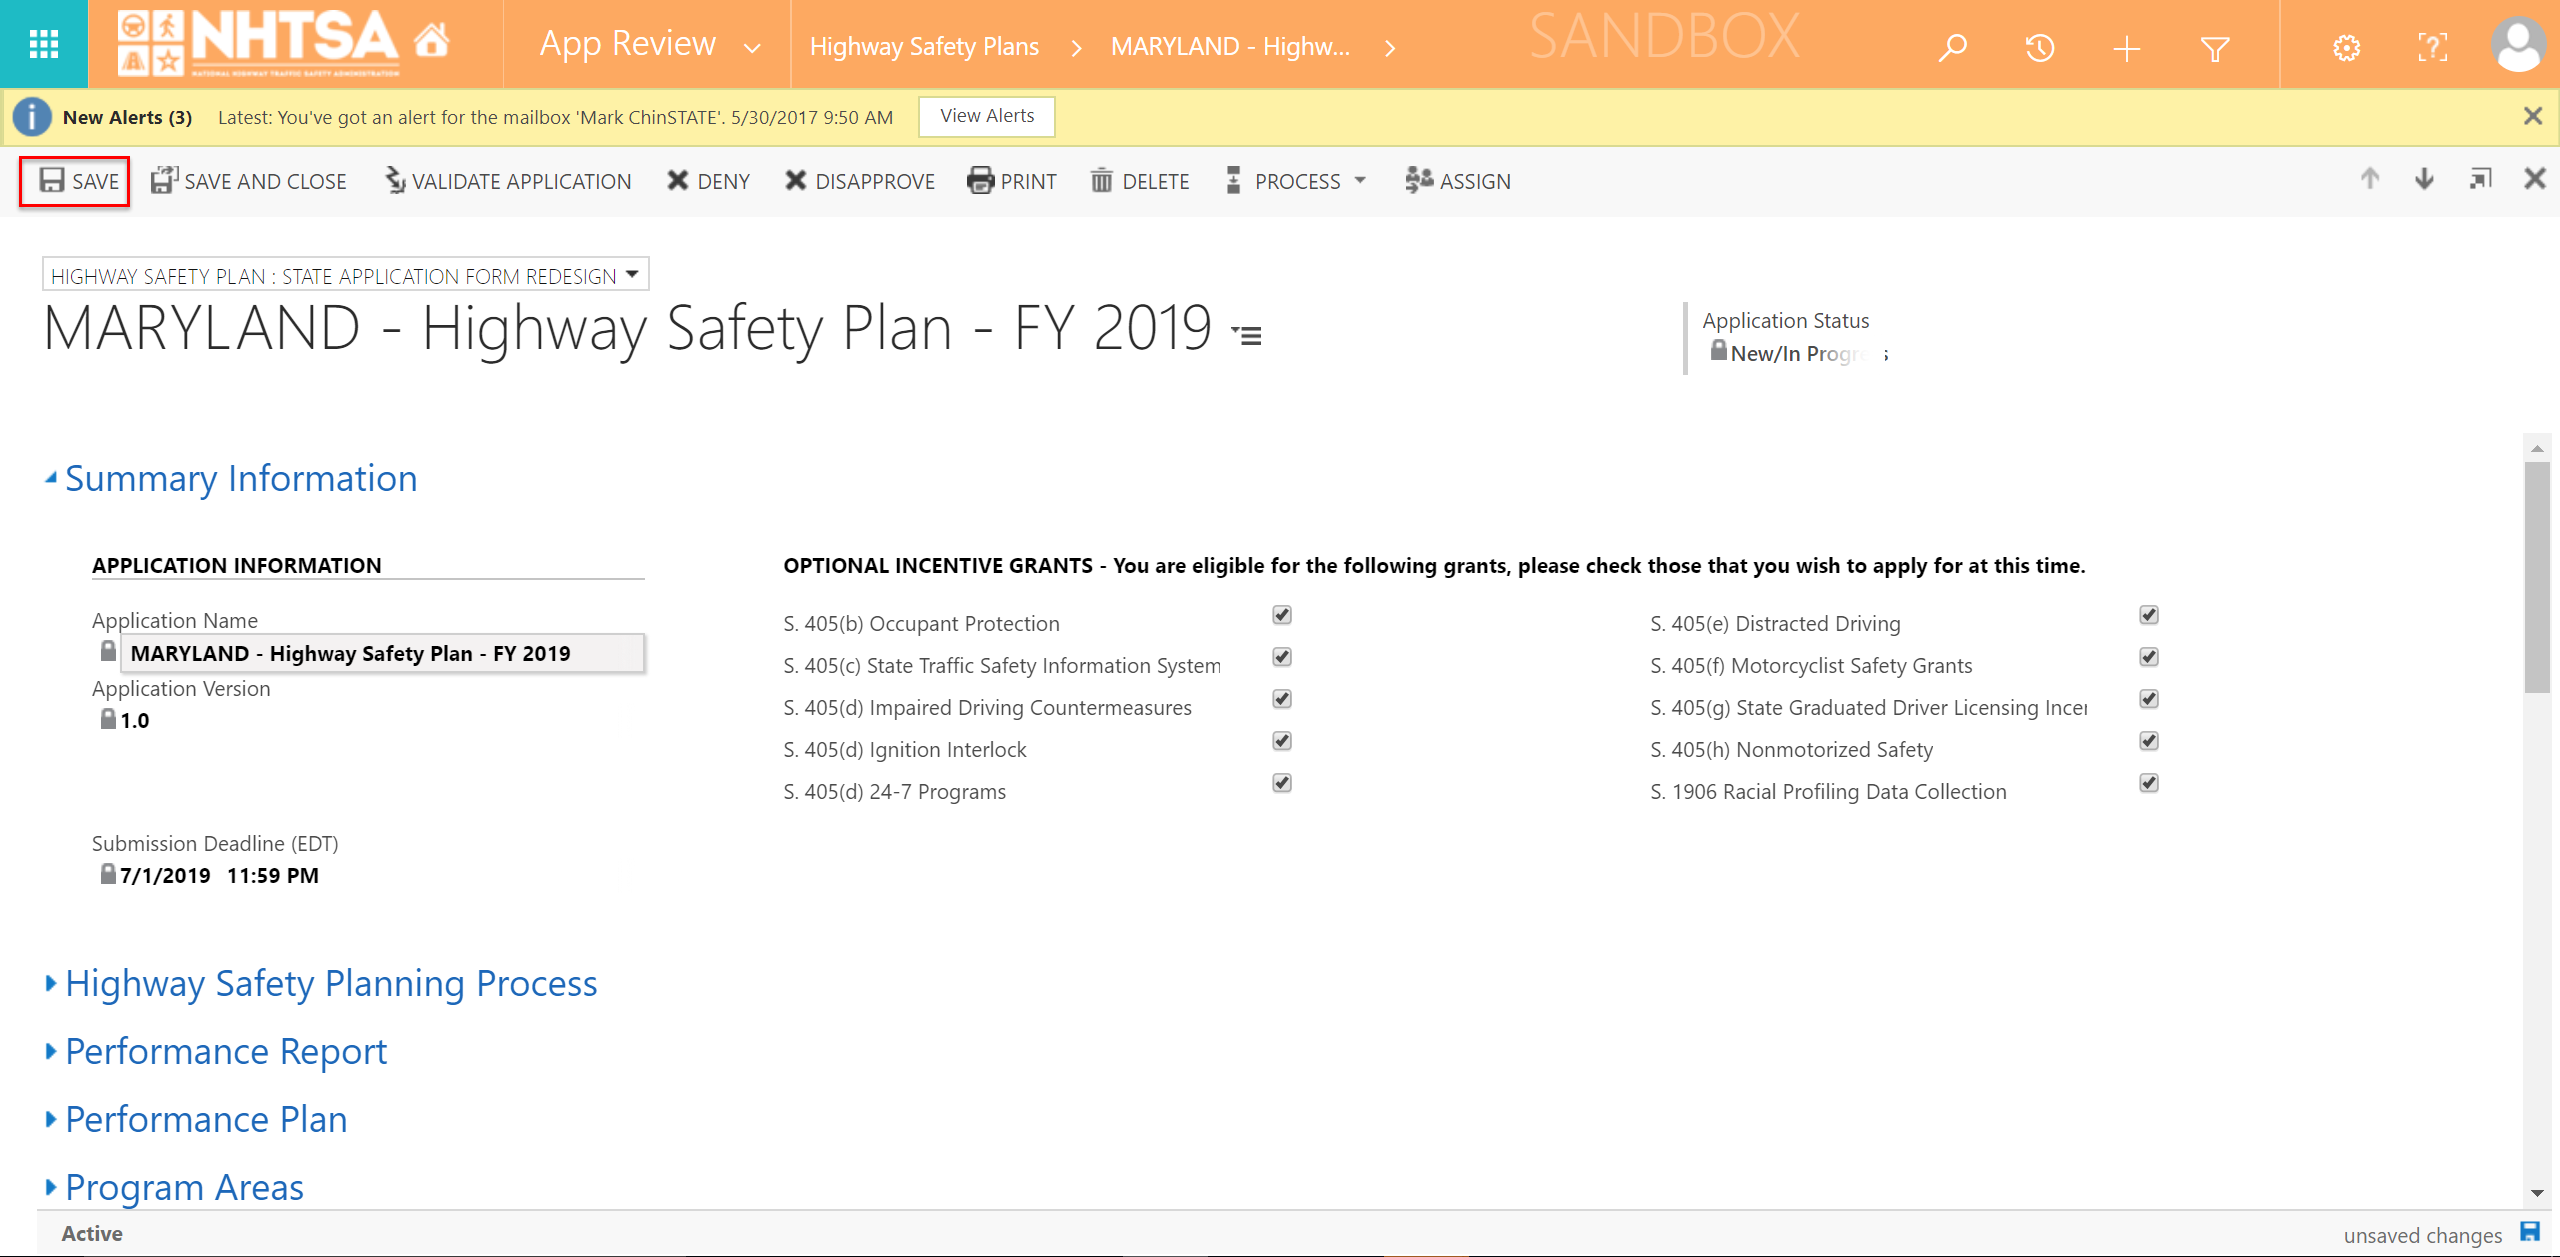This screenshot has height=1257, width=2560.
Task: Click the plus icon to create new
Action: 2127,48
